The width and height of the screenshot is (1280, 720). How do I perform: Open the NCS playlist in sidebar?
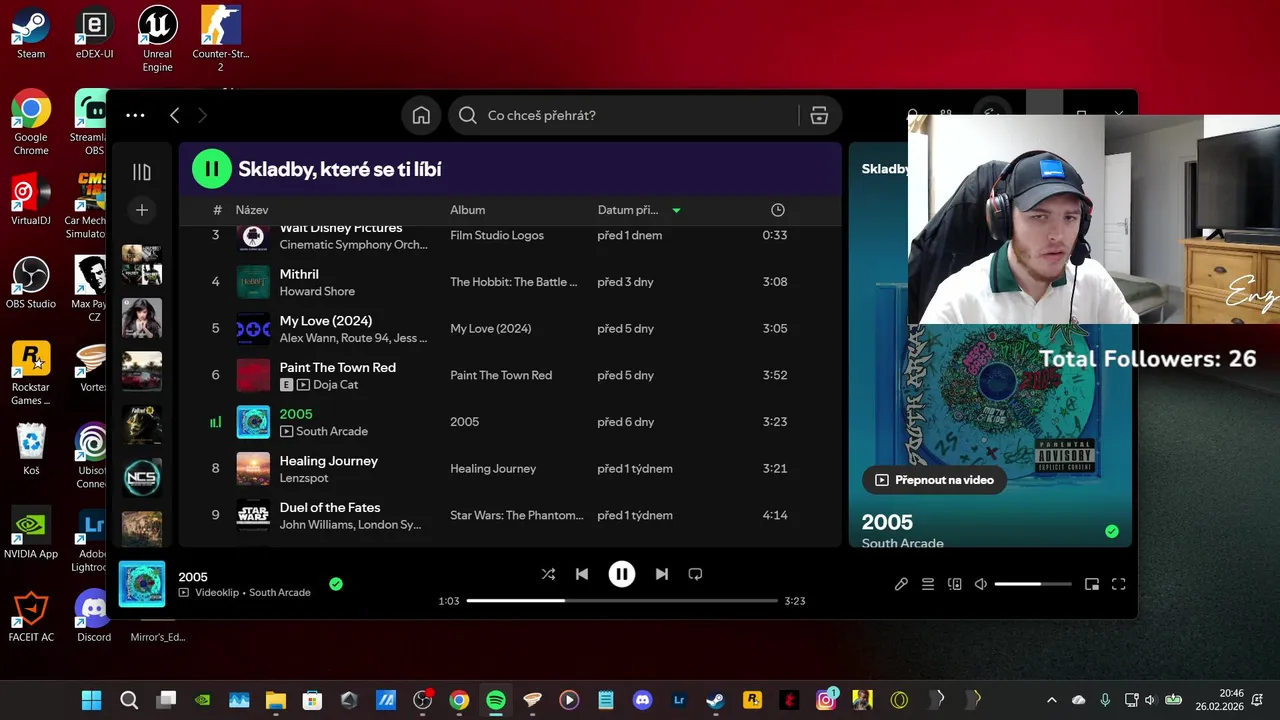coord(142,477)
